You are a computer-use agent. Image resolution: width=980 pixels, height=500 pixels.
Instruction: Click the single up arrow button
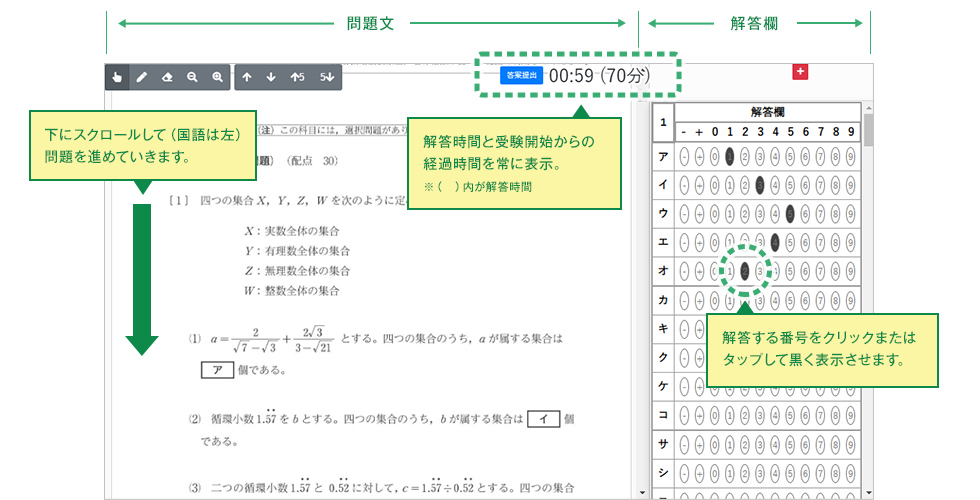(x=247, y=78)
